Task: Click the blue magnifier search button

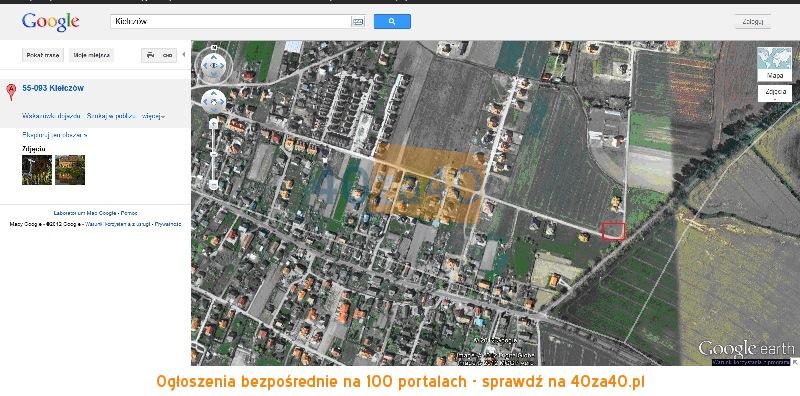Action: click(392, 21)
